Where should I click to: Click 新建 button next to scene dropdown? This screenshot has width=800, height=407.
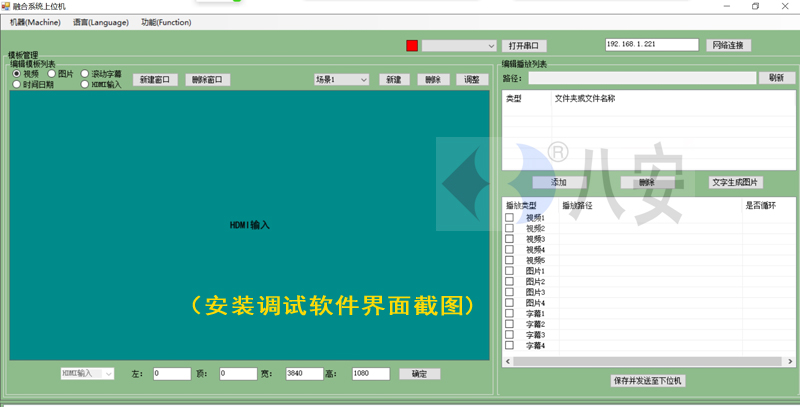[394, 80]
